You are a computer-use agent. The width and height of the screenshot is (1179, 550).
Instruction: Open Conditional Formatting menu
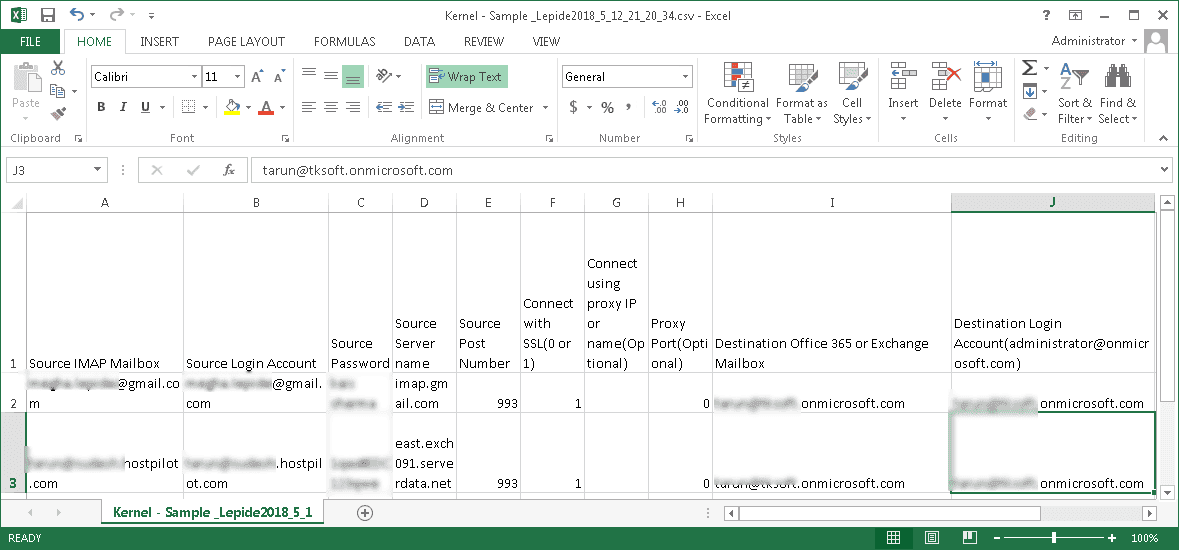pyautogui.click(x=737, y=93)
